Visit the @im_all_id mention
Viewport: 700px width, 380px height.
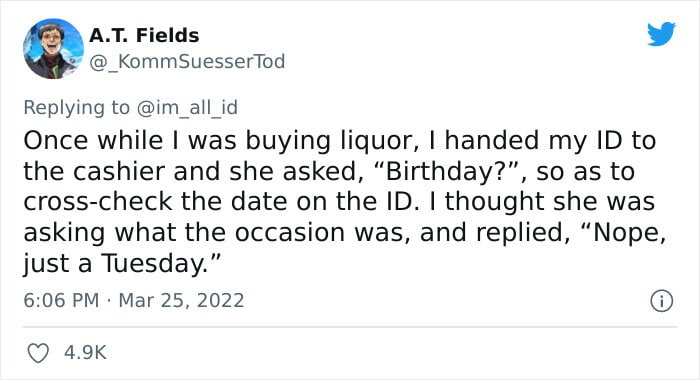(x=187, y=108)
